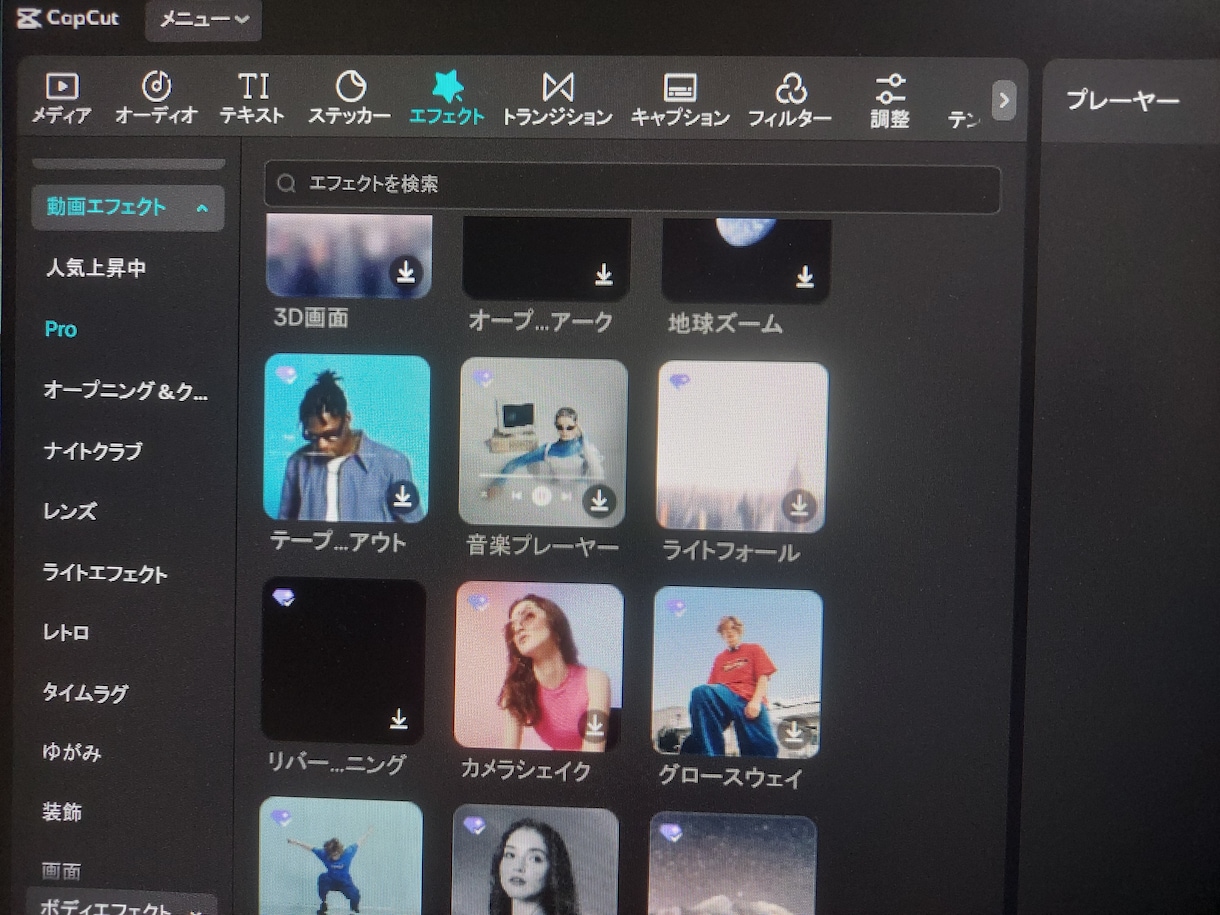Download the 音楽プレーヤー effect

[x=598, y=500]
